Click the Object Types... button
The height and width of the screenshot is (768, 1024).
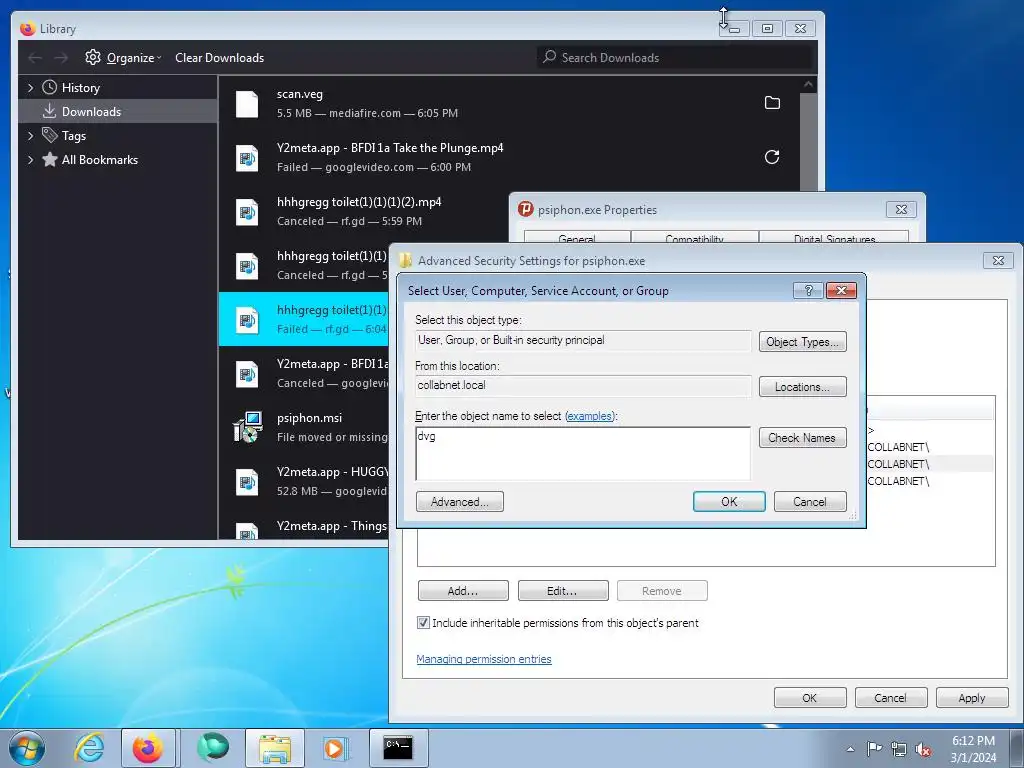coord(803,342)
